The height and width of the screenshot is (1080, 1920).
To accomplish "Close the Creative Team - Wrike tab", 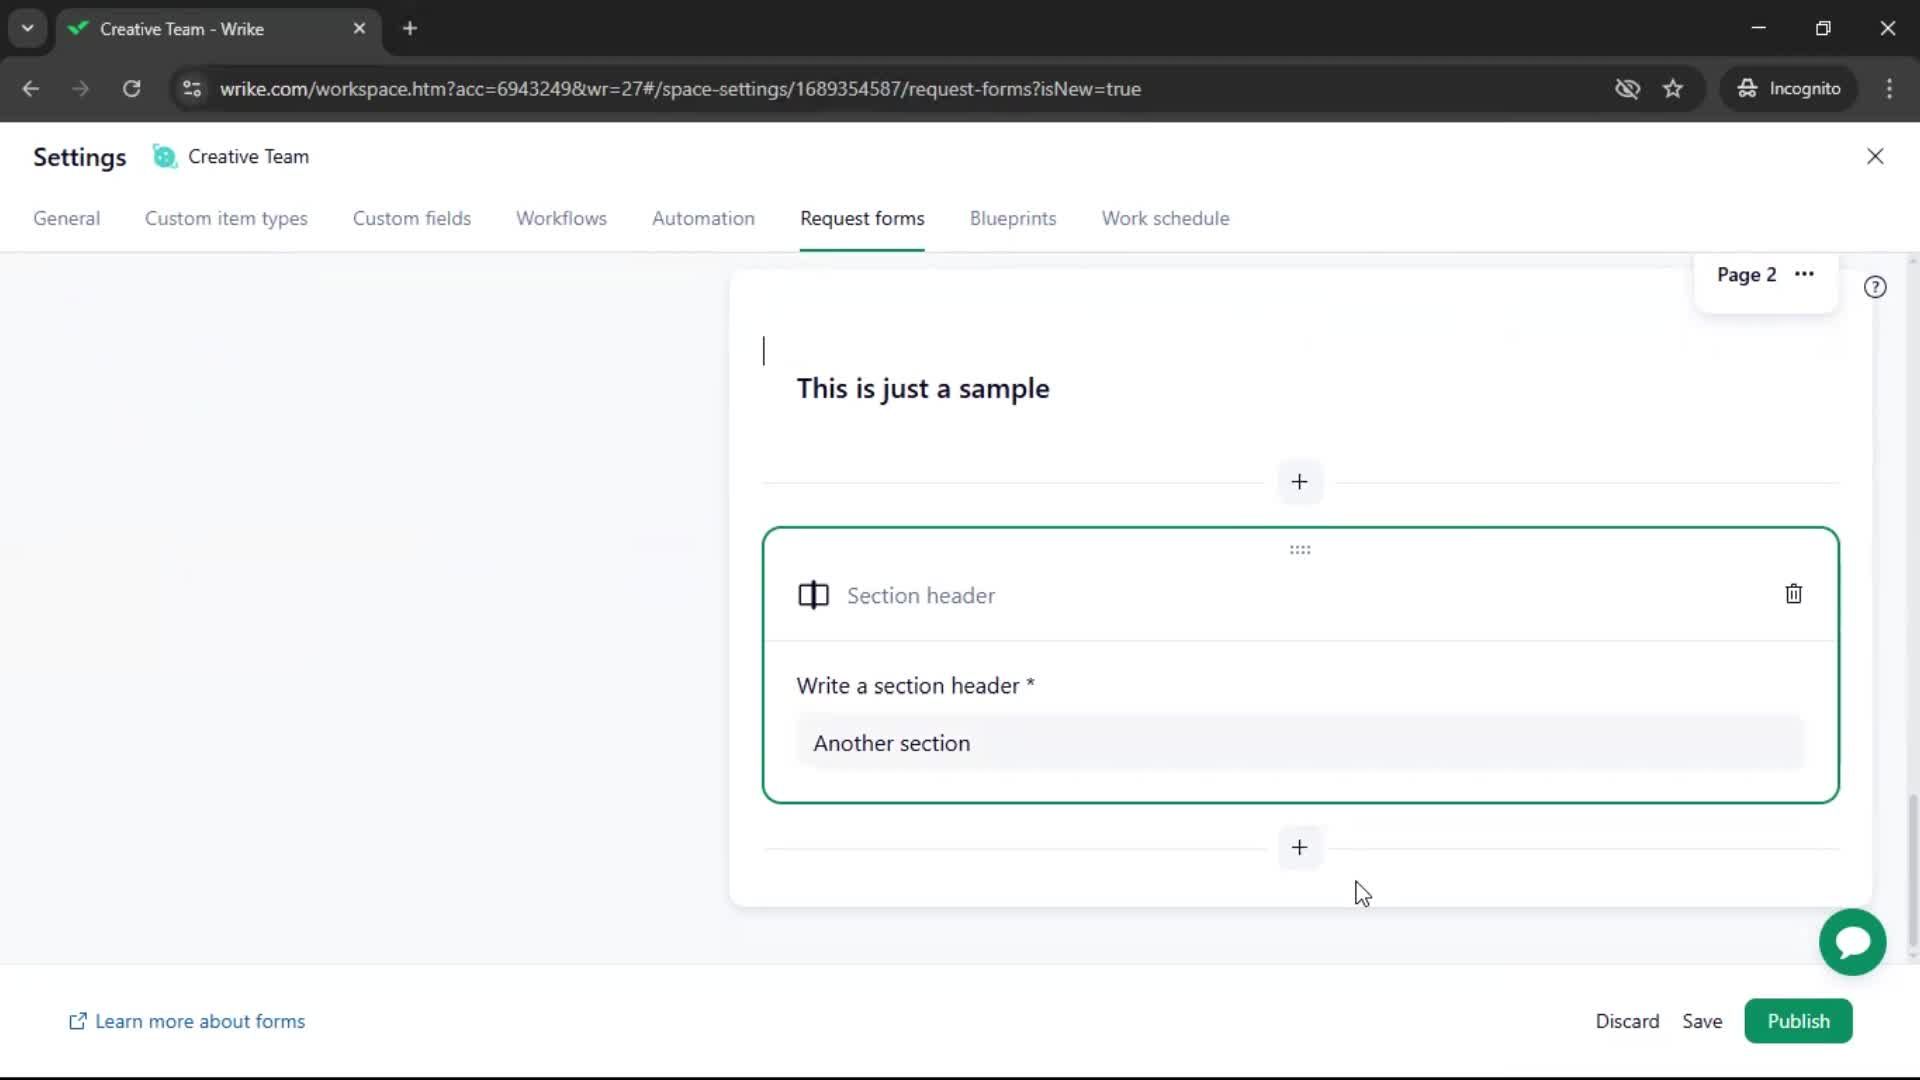I will [359, 28].
